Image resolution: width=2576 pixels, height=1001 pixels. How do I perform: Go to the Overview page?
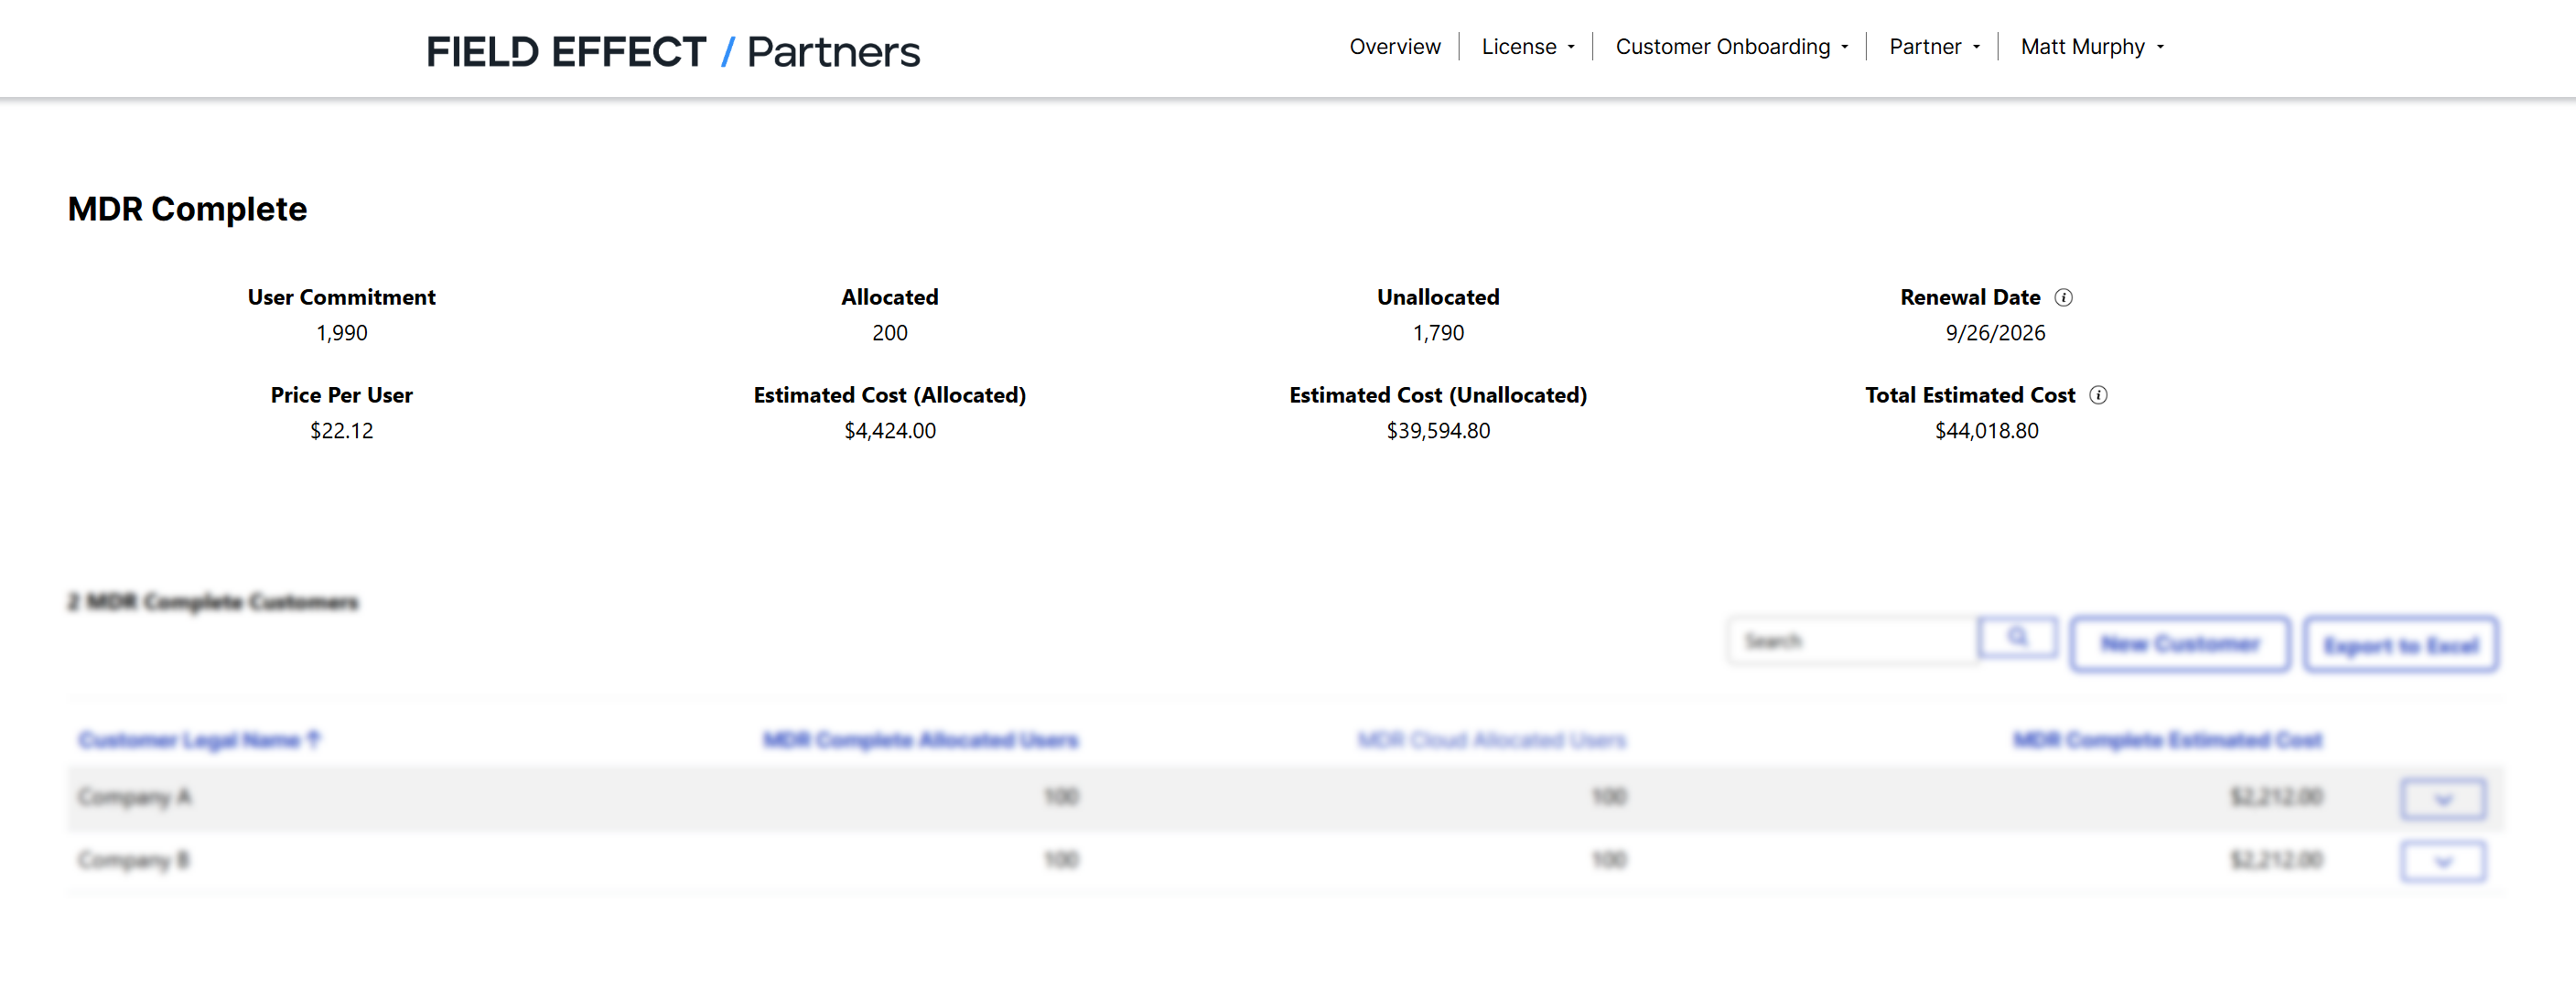pyautogui.click(x=1394, y=47)
